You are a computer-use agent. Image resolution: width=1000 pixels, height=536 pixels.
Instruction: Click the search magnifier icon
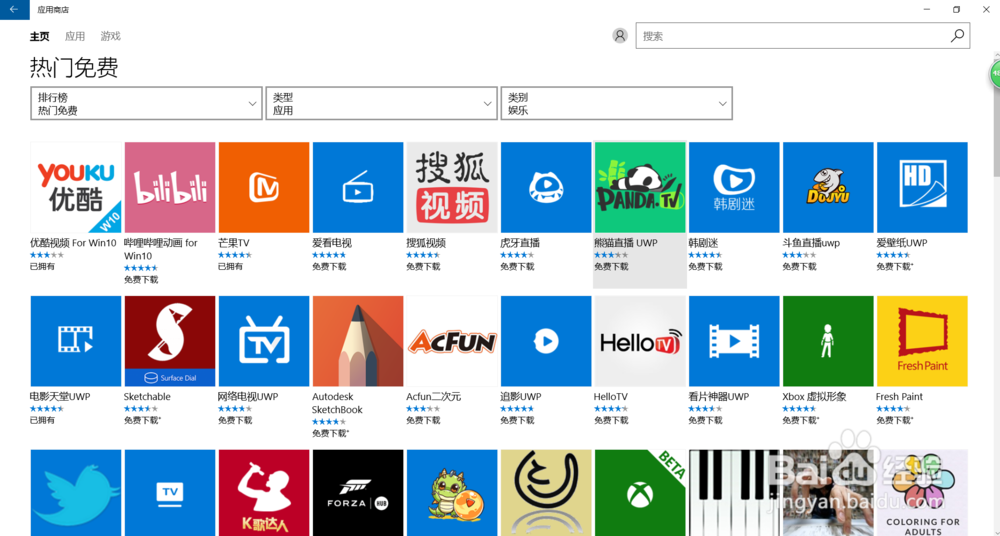coord(957,36)
